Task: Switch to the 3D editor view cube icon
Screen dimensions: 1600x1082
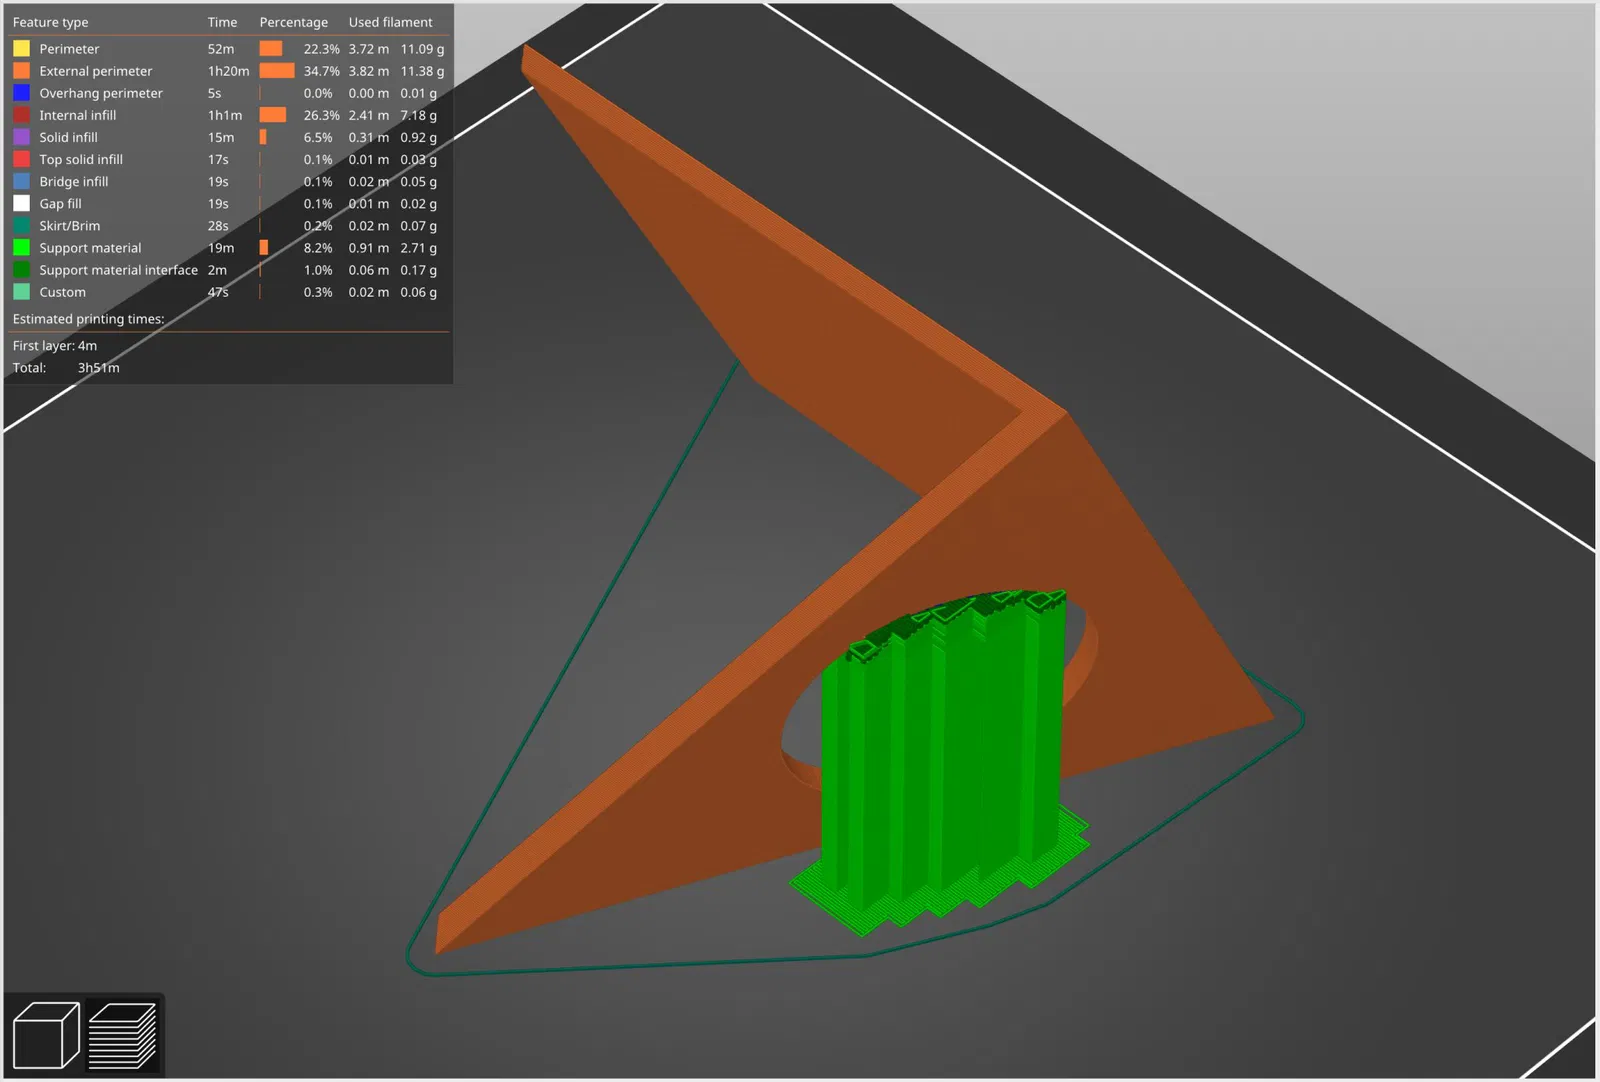Action: [x=46, y=1035]
